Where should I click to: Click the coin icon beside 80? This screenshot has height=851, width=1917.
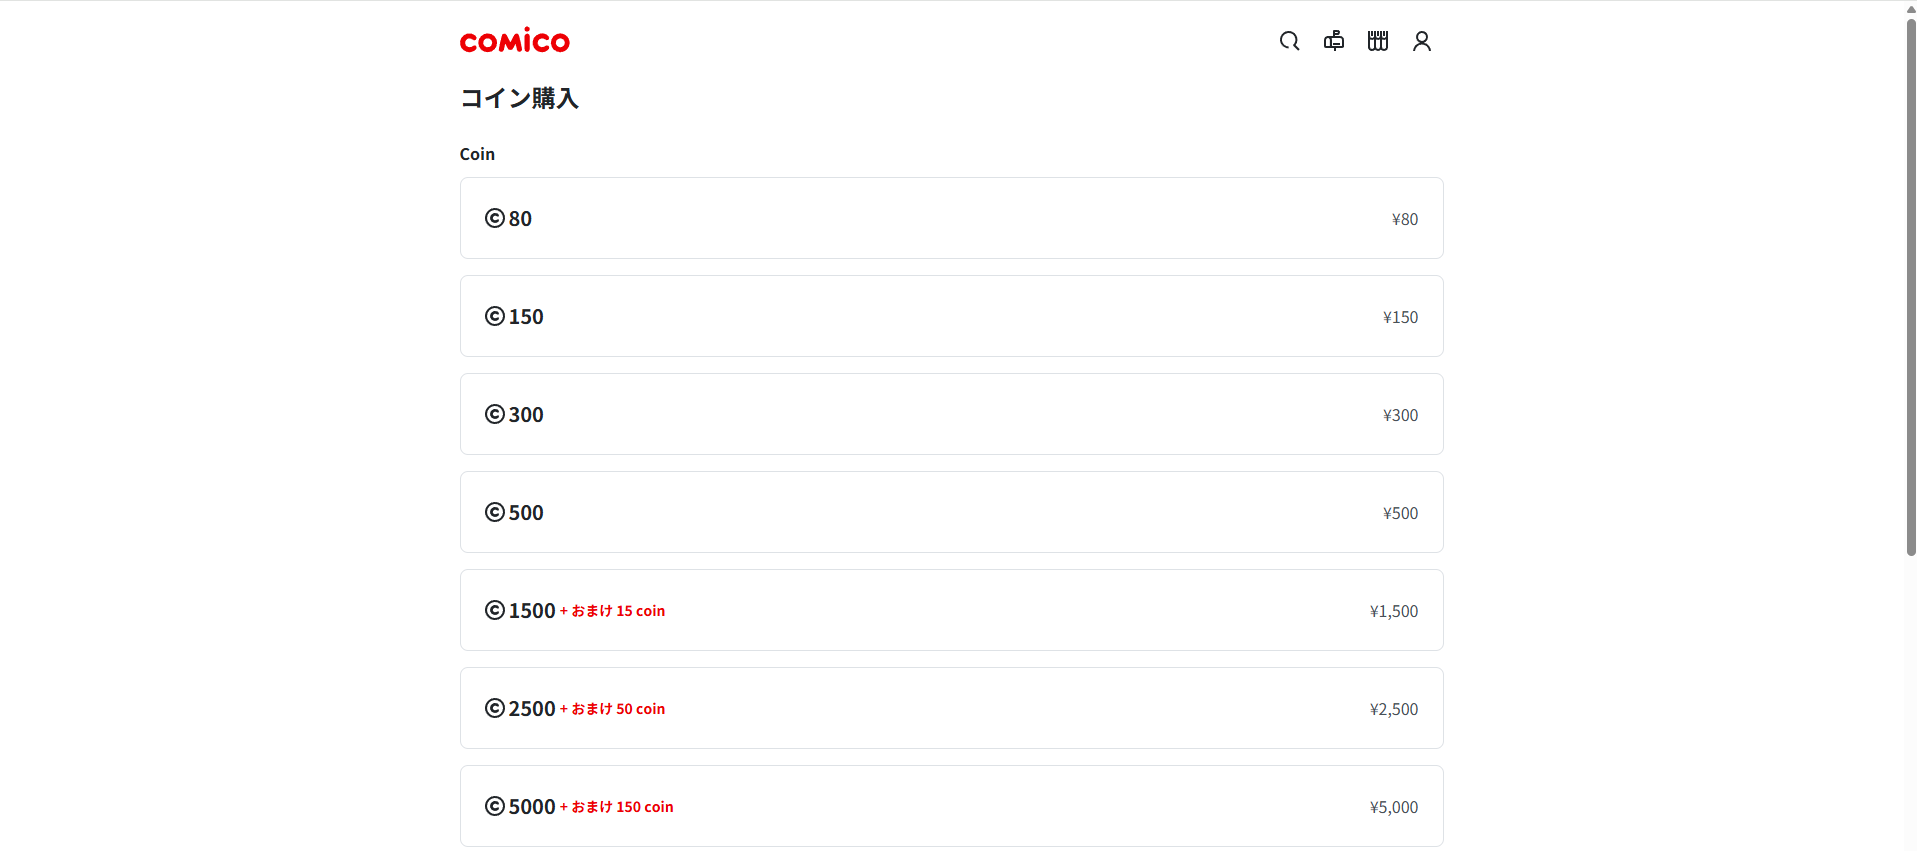point(495,218)
